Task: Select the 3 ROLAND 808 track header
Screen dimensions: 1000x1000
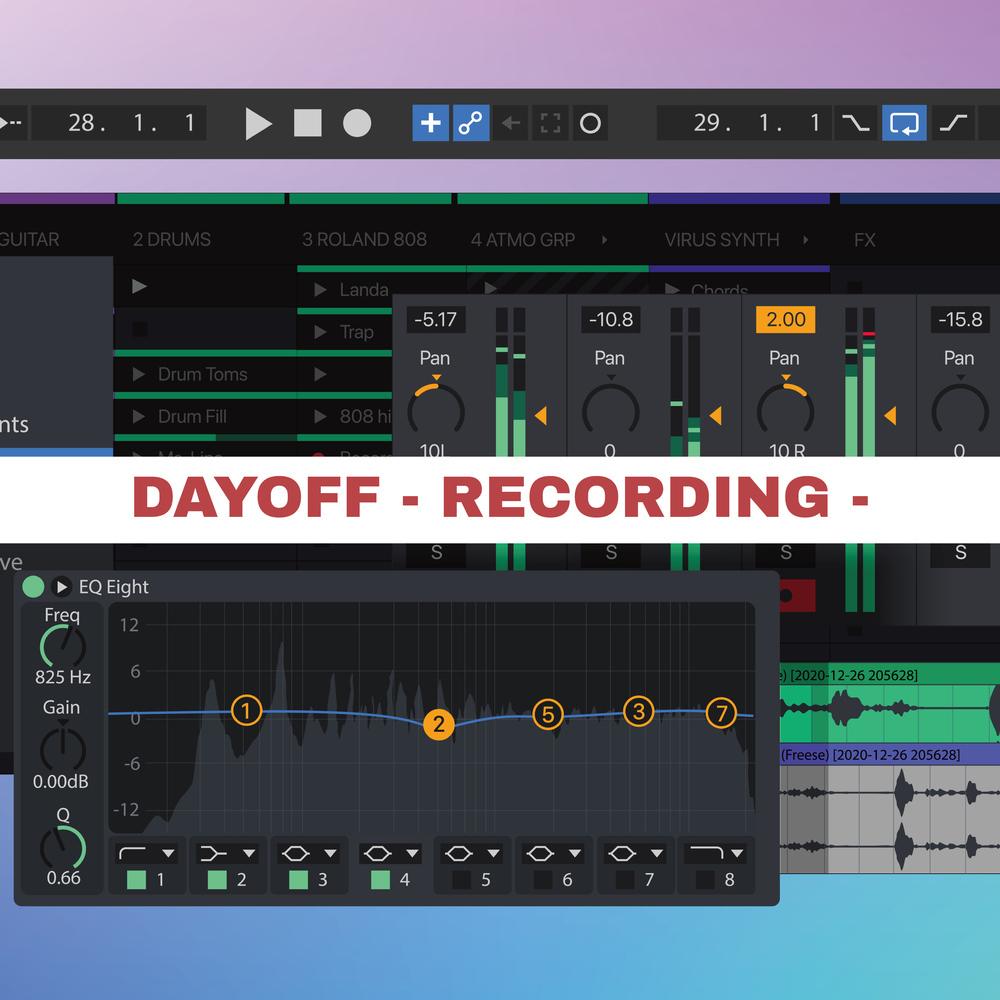Action: tap(364, 240)
